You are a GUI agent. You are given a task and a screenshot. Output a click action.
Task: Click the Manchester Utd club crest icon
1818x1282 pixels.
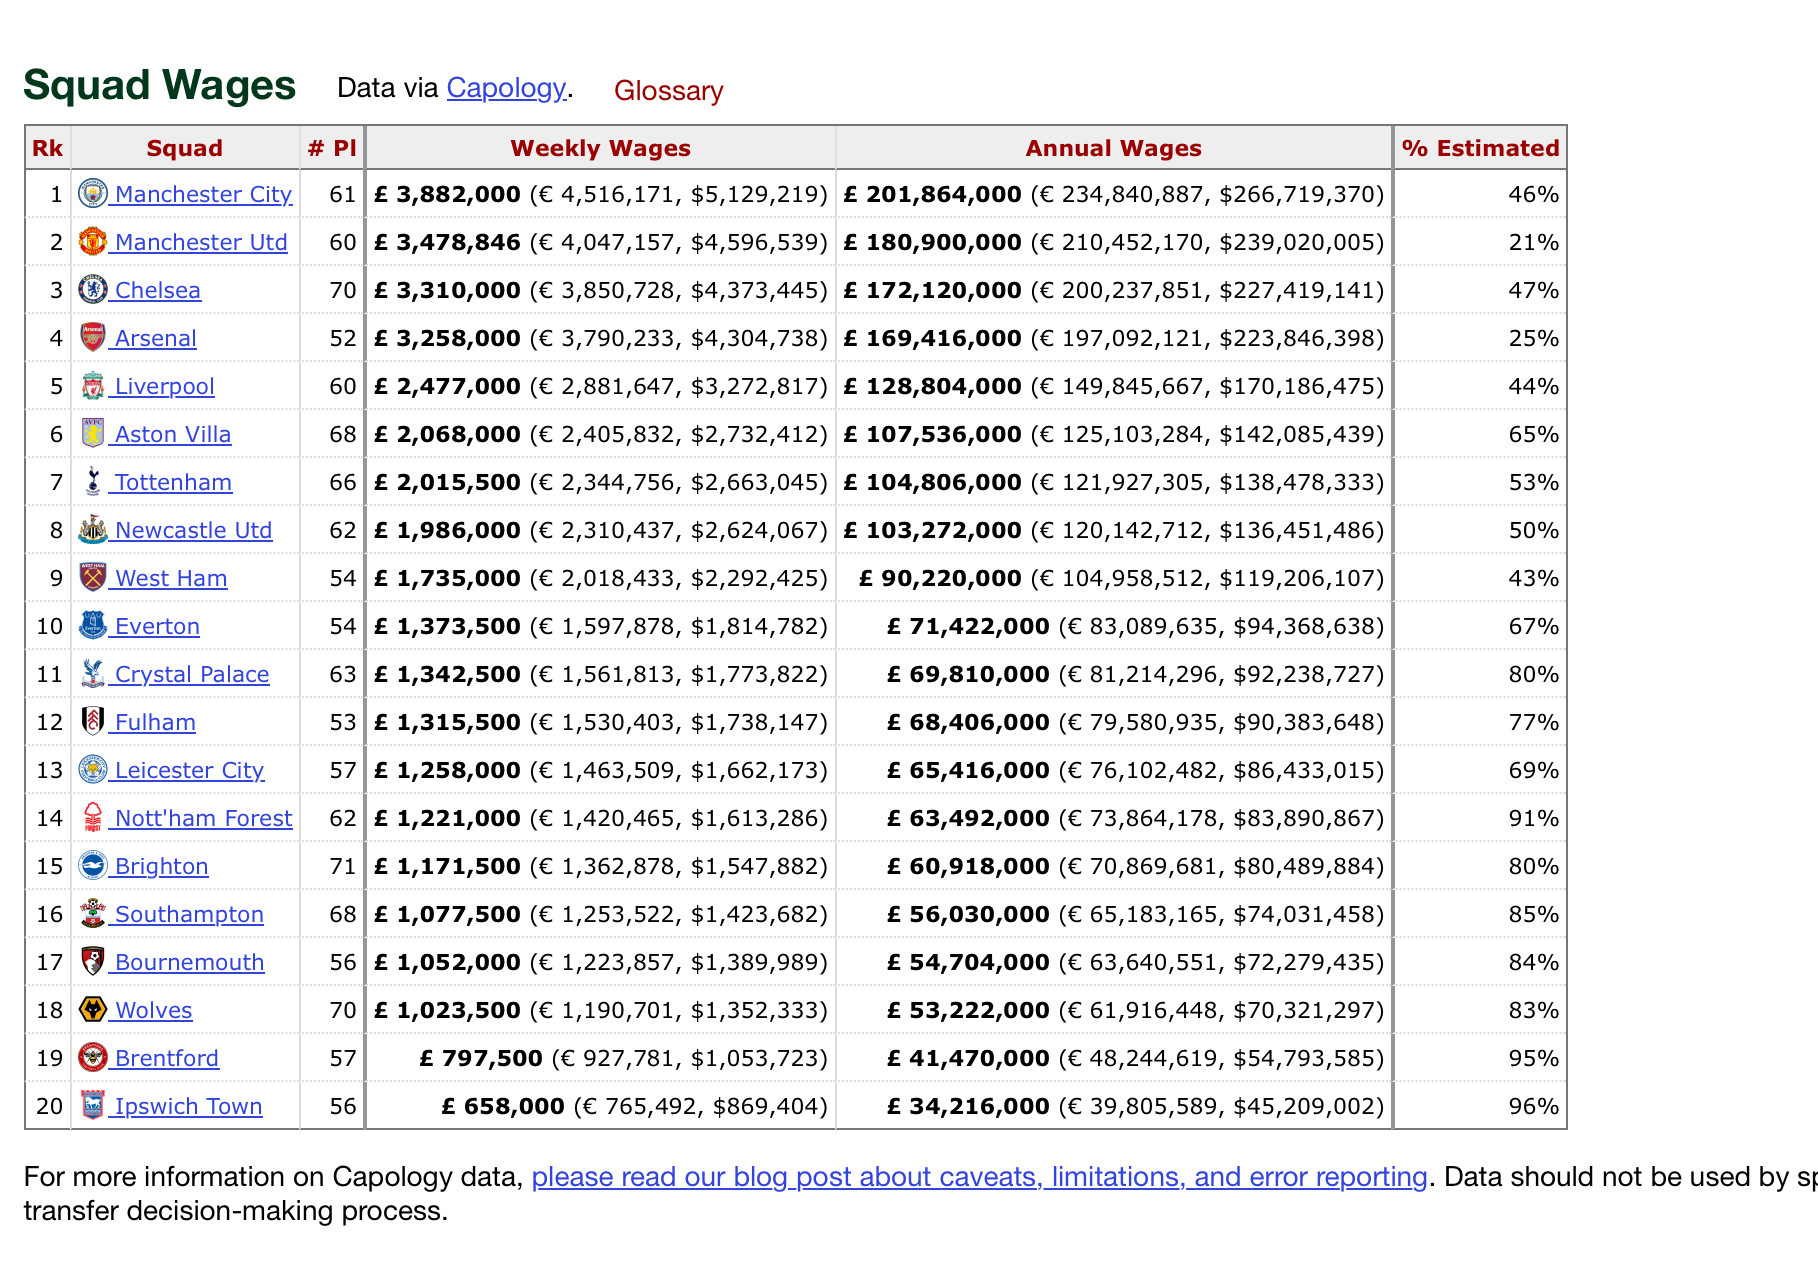93,241
